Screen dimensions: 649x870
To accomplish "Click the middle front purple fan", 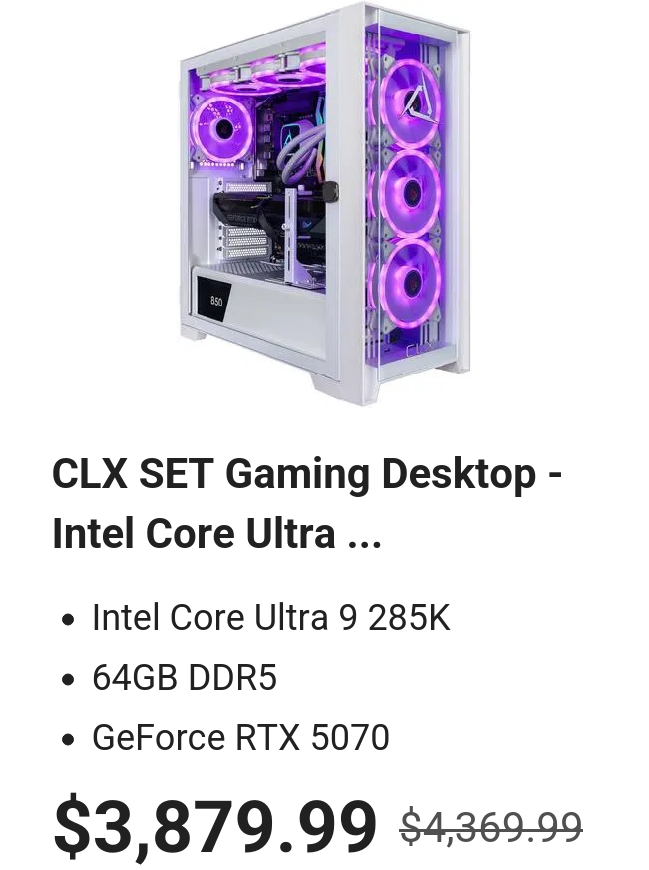I will tap(412, 192).
